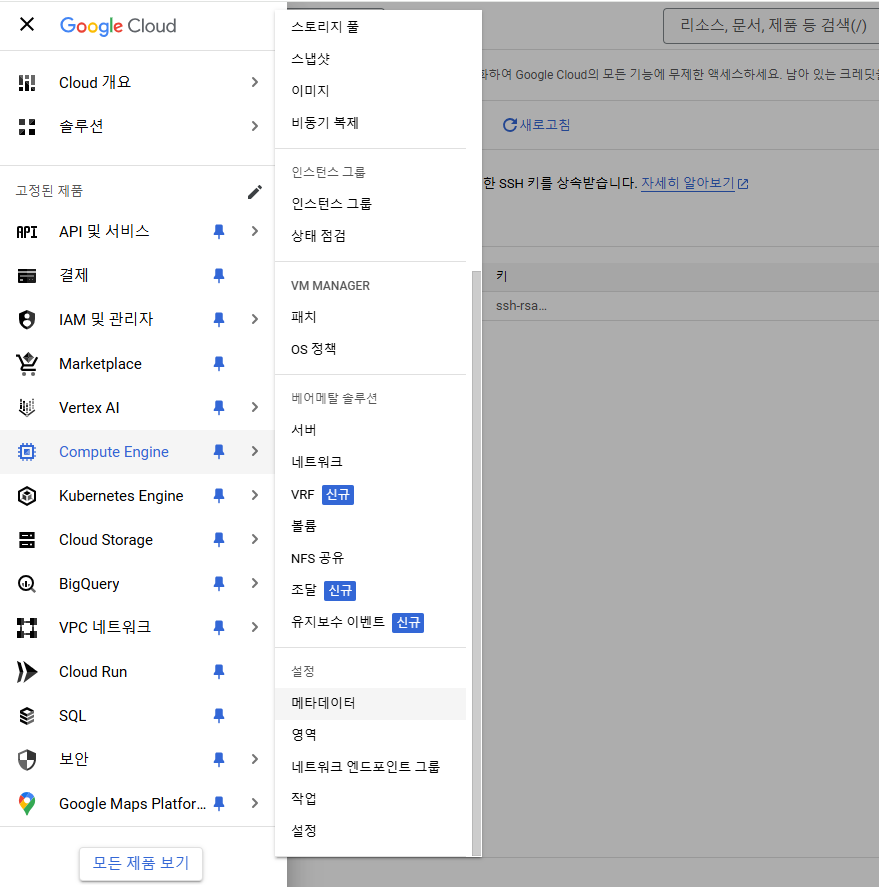Unpin API 및 서비스 from pinned products

coord(219,231)
